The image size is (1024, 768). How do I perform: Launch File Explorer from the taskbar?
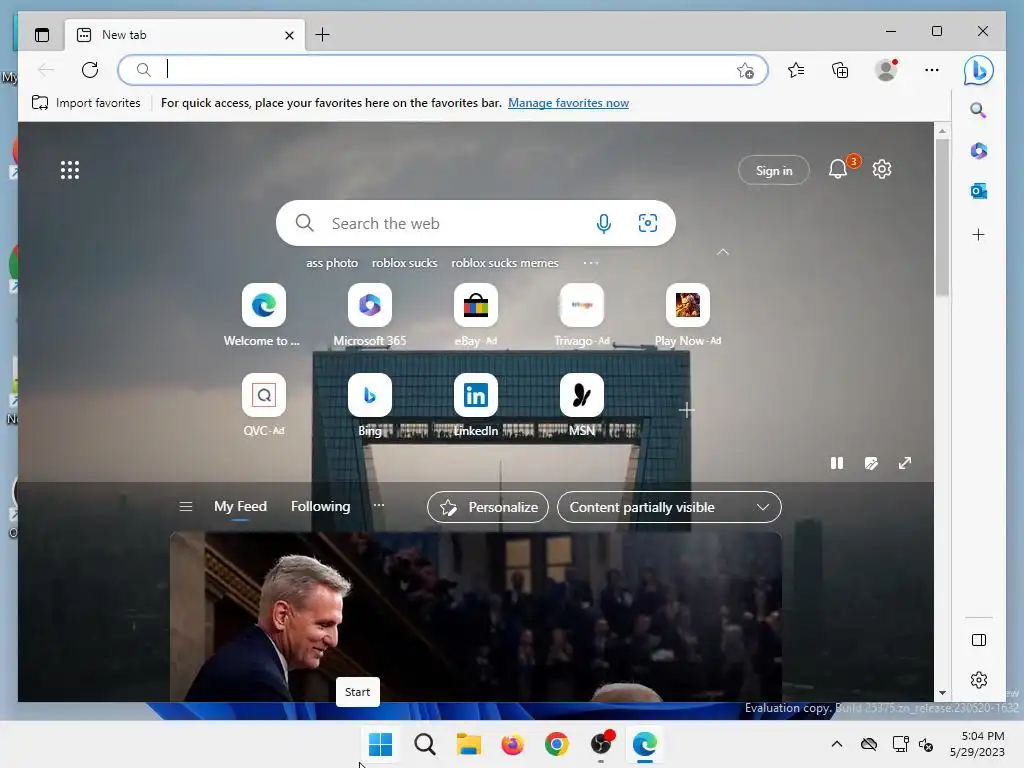click(468, 744)
